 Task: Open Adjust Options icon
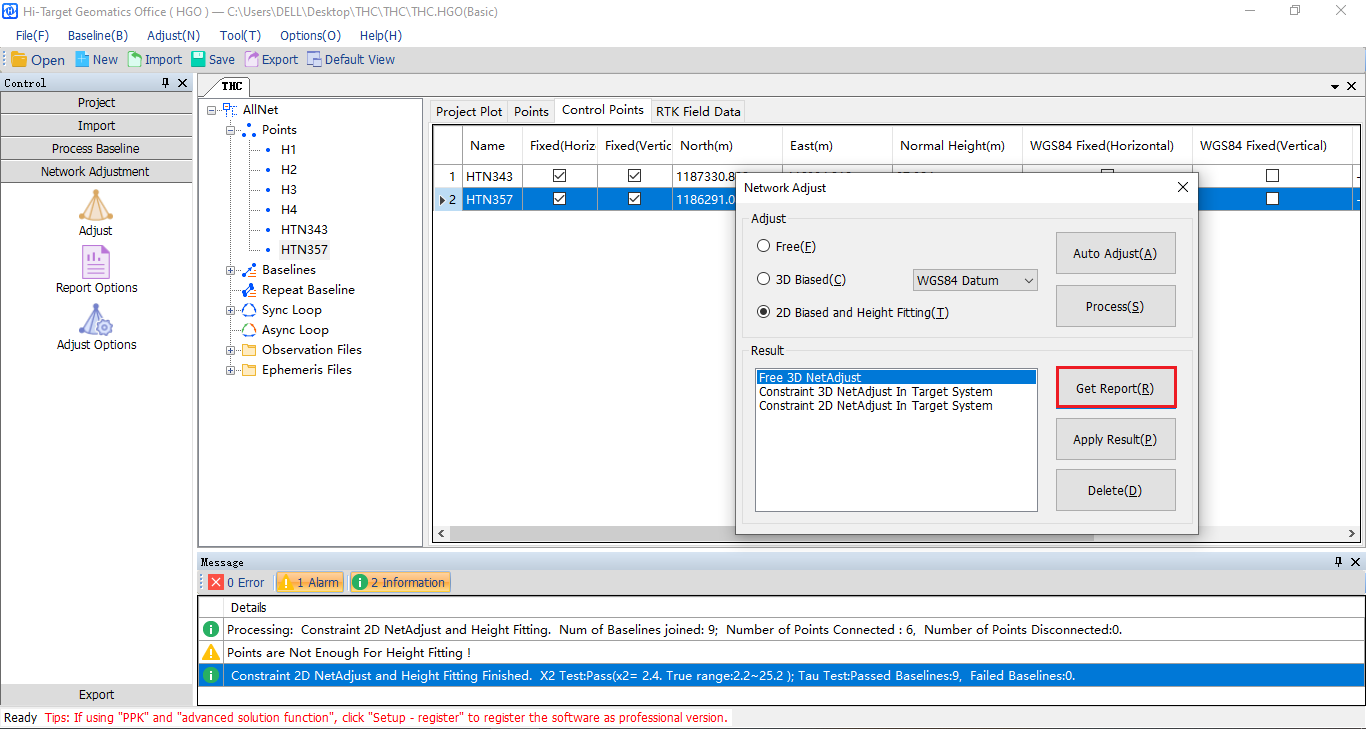(x=96, y=320)
